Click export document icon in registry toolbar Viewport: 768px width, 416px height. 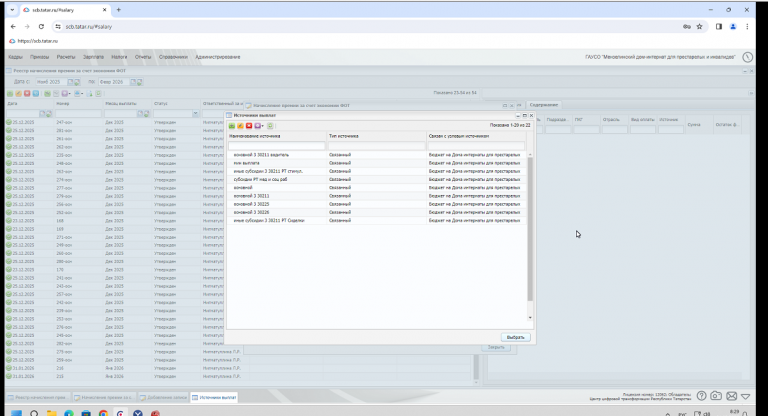click(x=90, y=94)
